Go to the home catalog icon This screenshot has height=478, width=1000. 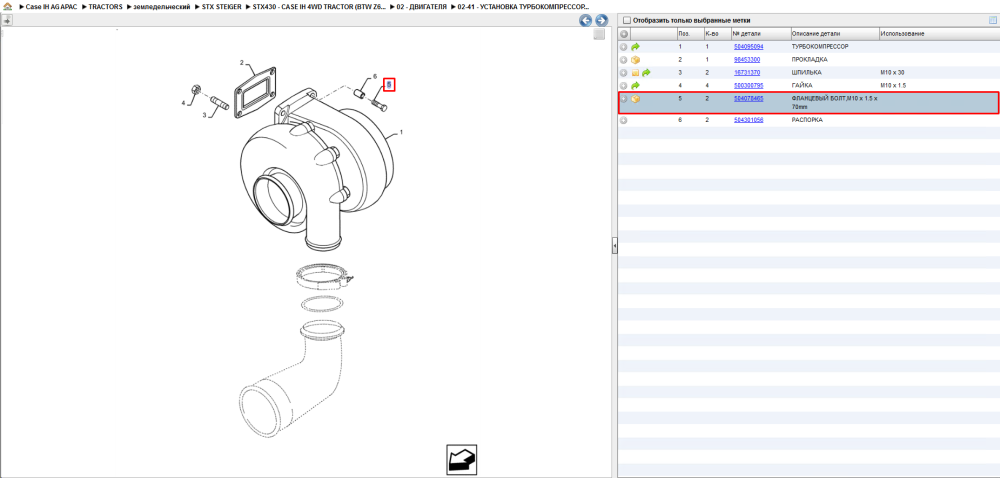[8, 6]
